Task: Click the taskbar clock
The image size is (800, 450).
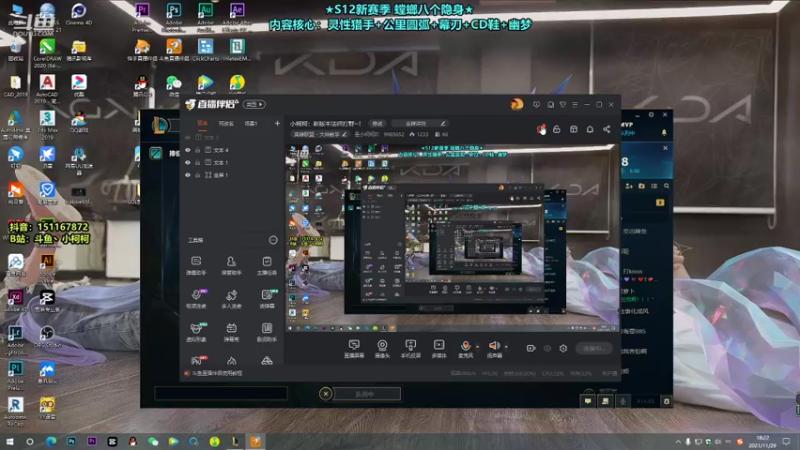Action: click(x=763, y=441)
